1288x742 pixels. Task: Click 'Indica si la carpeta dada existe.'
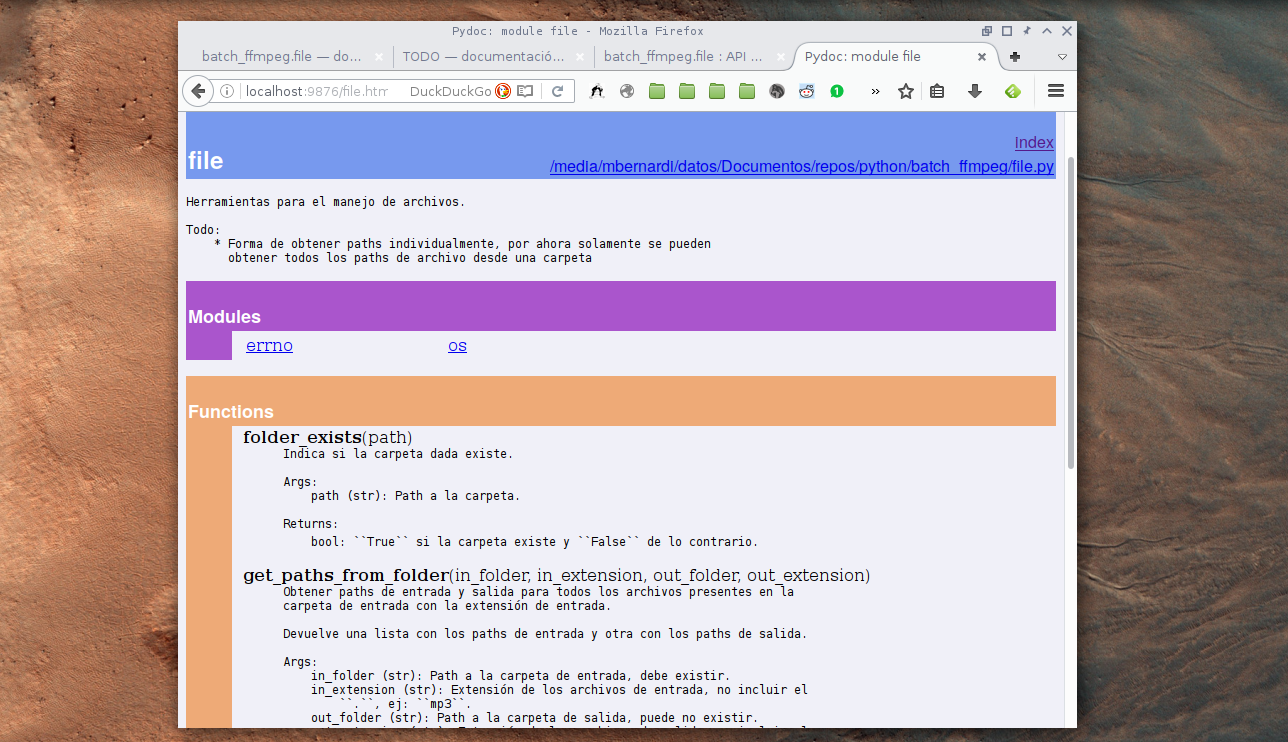click(x=398, y=454)
